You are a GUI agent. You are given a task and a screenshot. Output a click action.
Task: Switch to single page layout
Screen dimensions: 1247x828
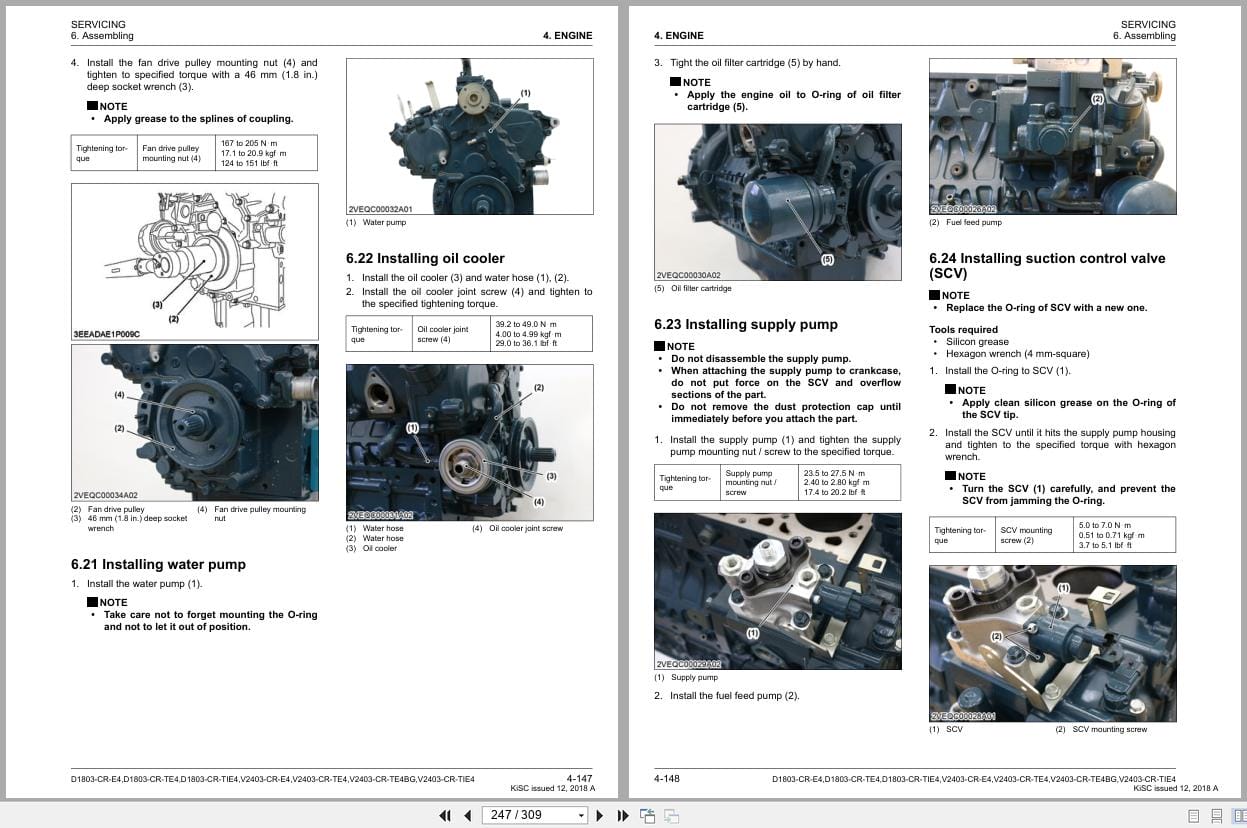pyautogui.click(x=1192, y=816)
